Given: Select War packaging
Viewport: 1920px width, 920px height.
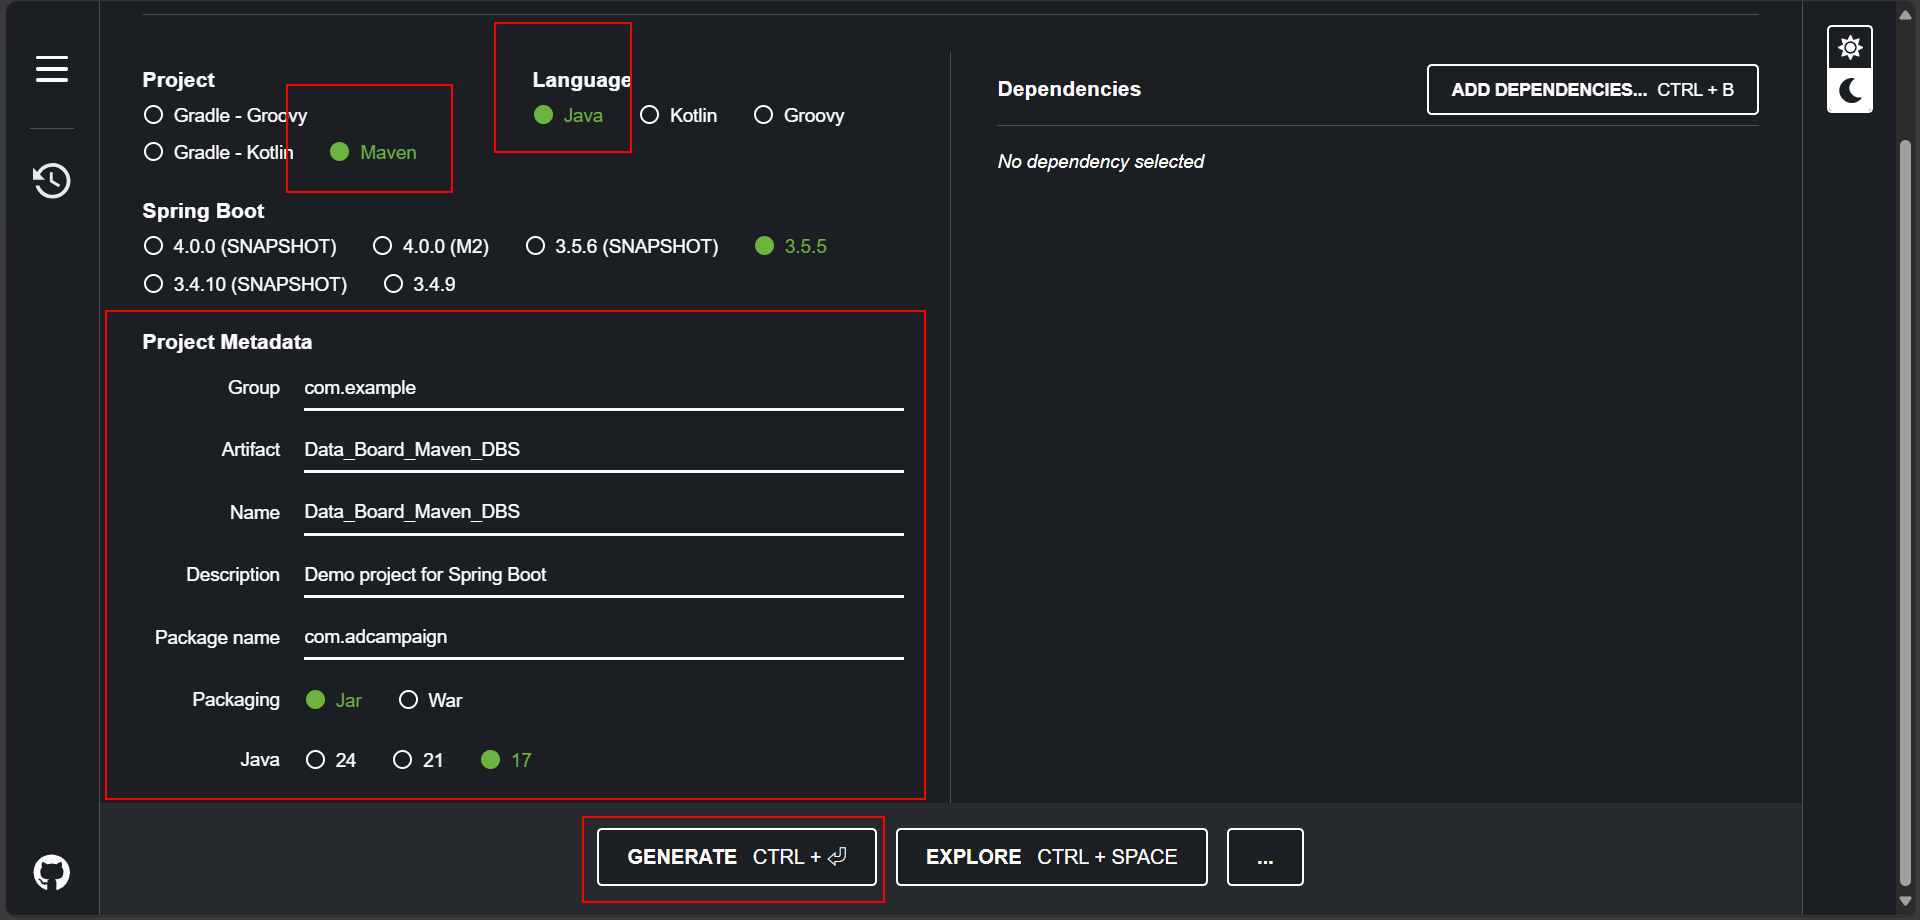Looking at the screenshot, I should (430, 700).
